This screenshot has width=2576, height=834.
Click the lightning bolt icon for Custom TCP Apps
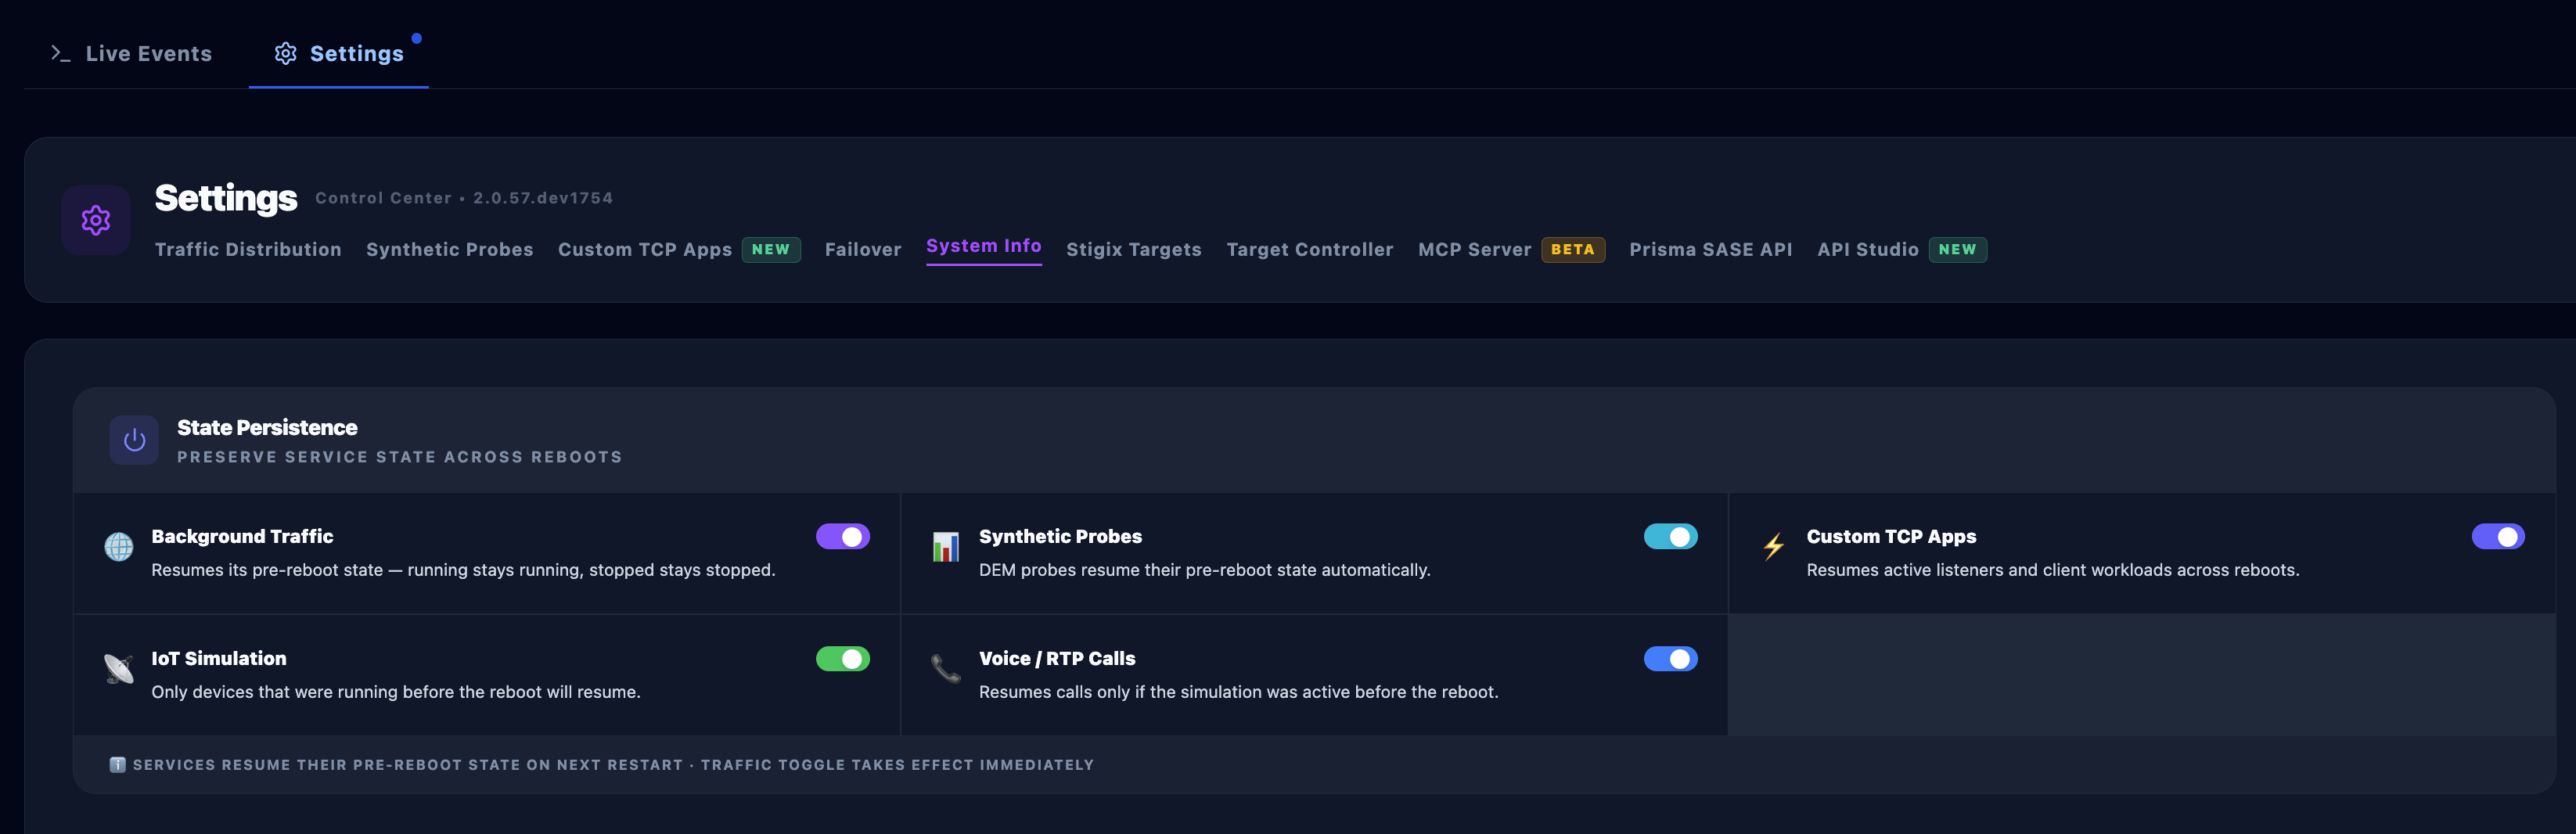click(1773, 547)
